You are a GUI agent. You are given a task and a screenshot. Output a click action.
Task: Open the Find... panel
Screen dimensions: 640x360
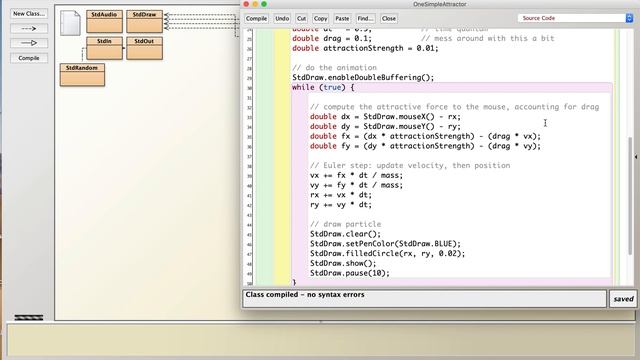pos(365,18)
